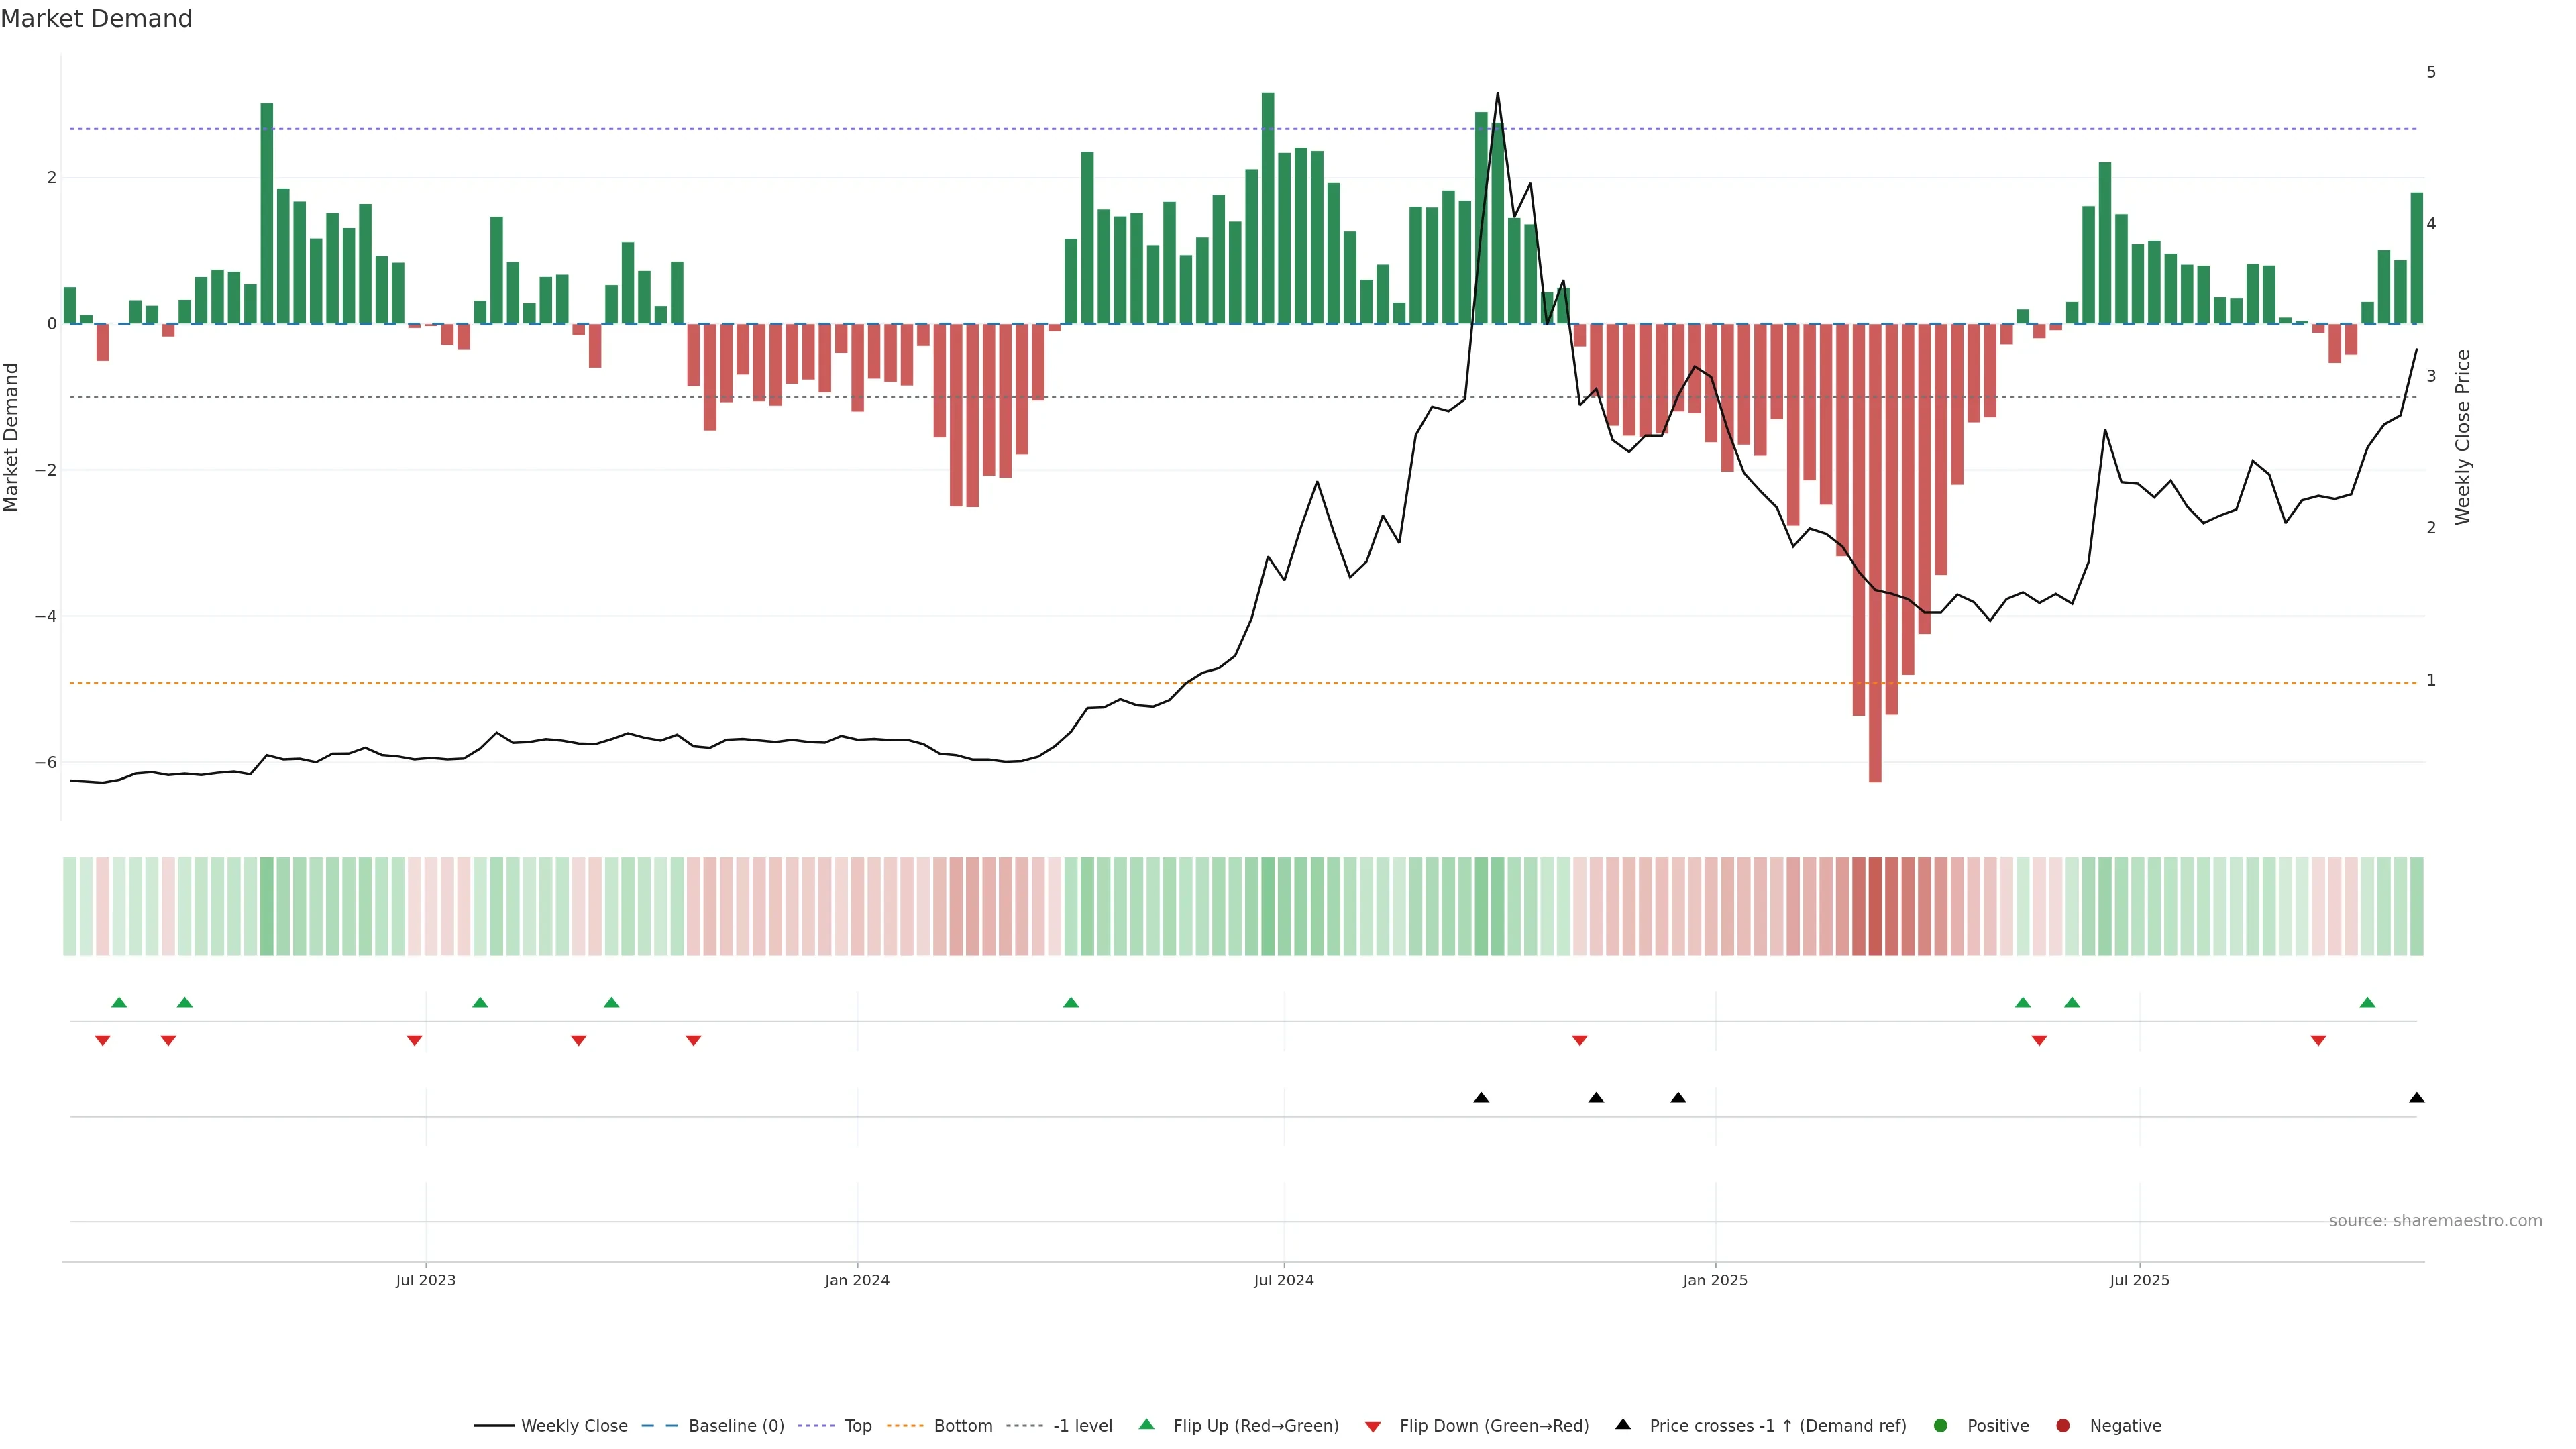Click the first green flip up marker on left
2576x1449 pixels.
pos(119,1002)
